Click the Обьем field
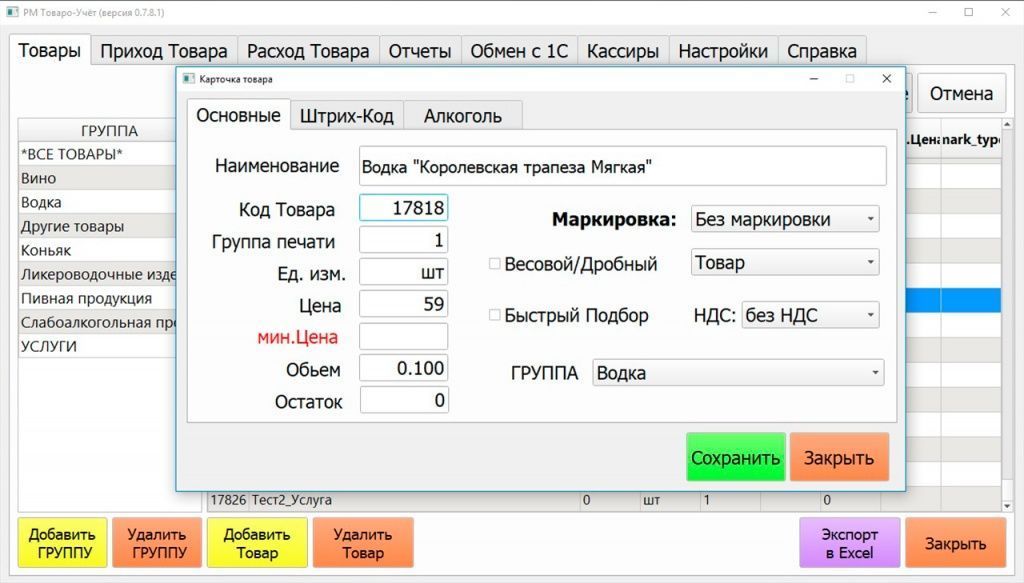1024x583 pixels. tap(404, 368)
